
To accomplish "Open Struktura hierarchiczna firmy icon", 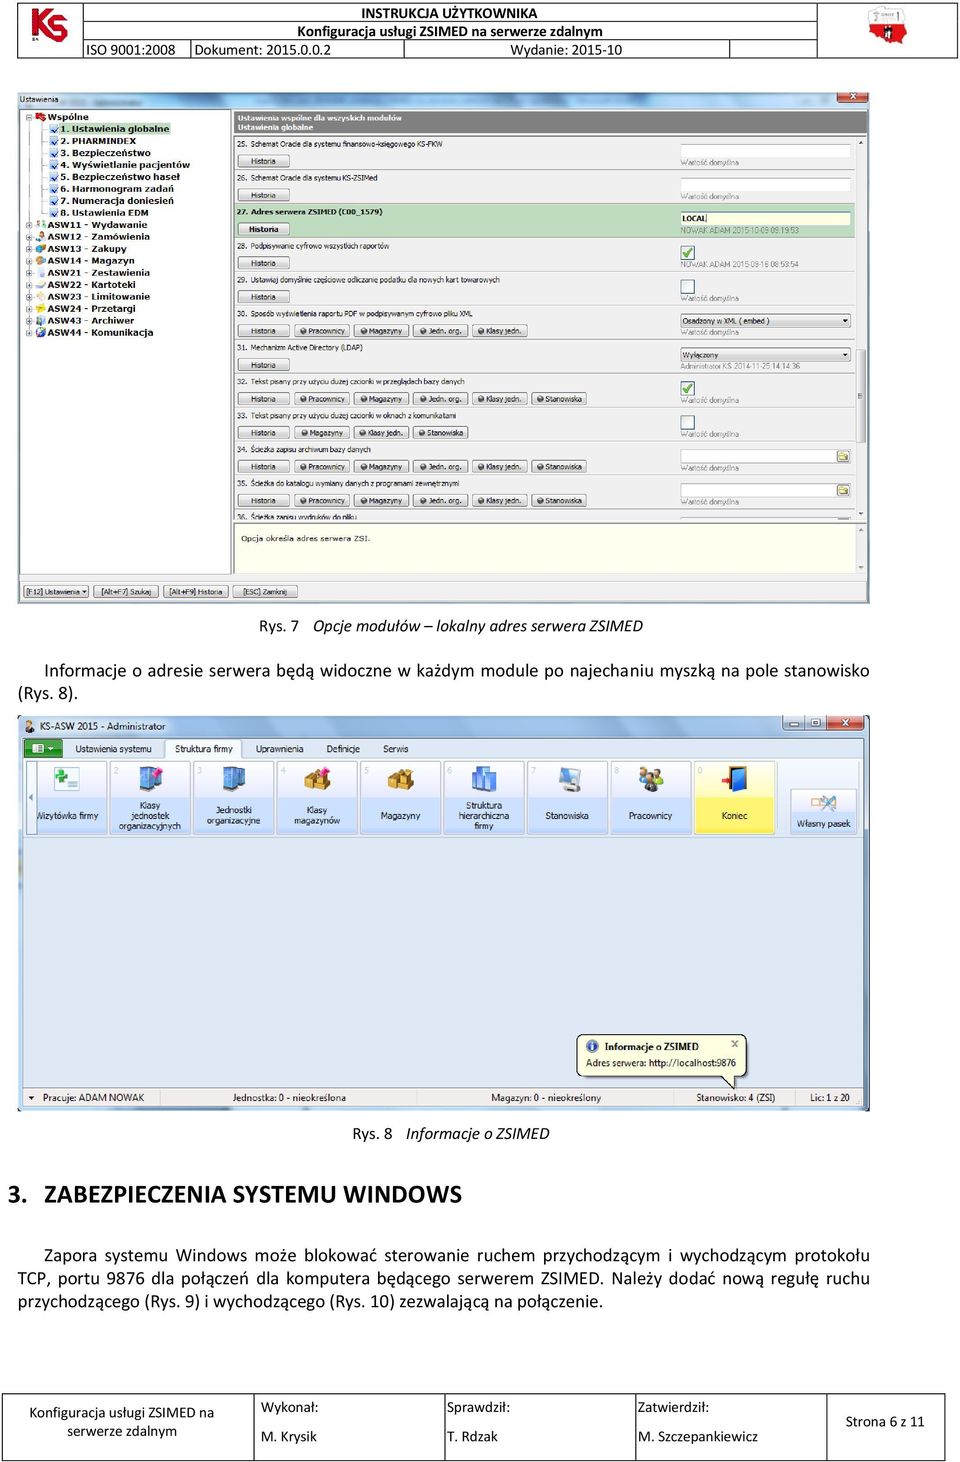I will tap(484, 797).
